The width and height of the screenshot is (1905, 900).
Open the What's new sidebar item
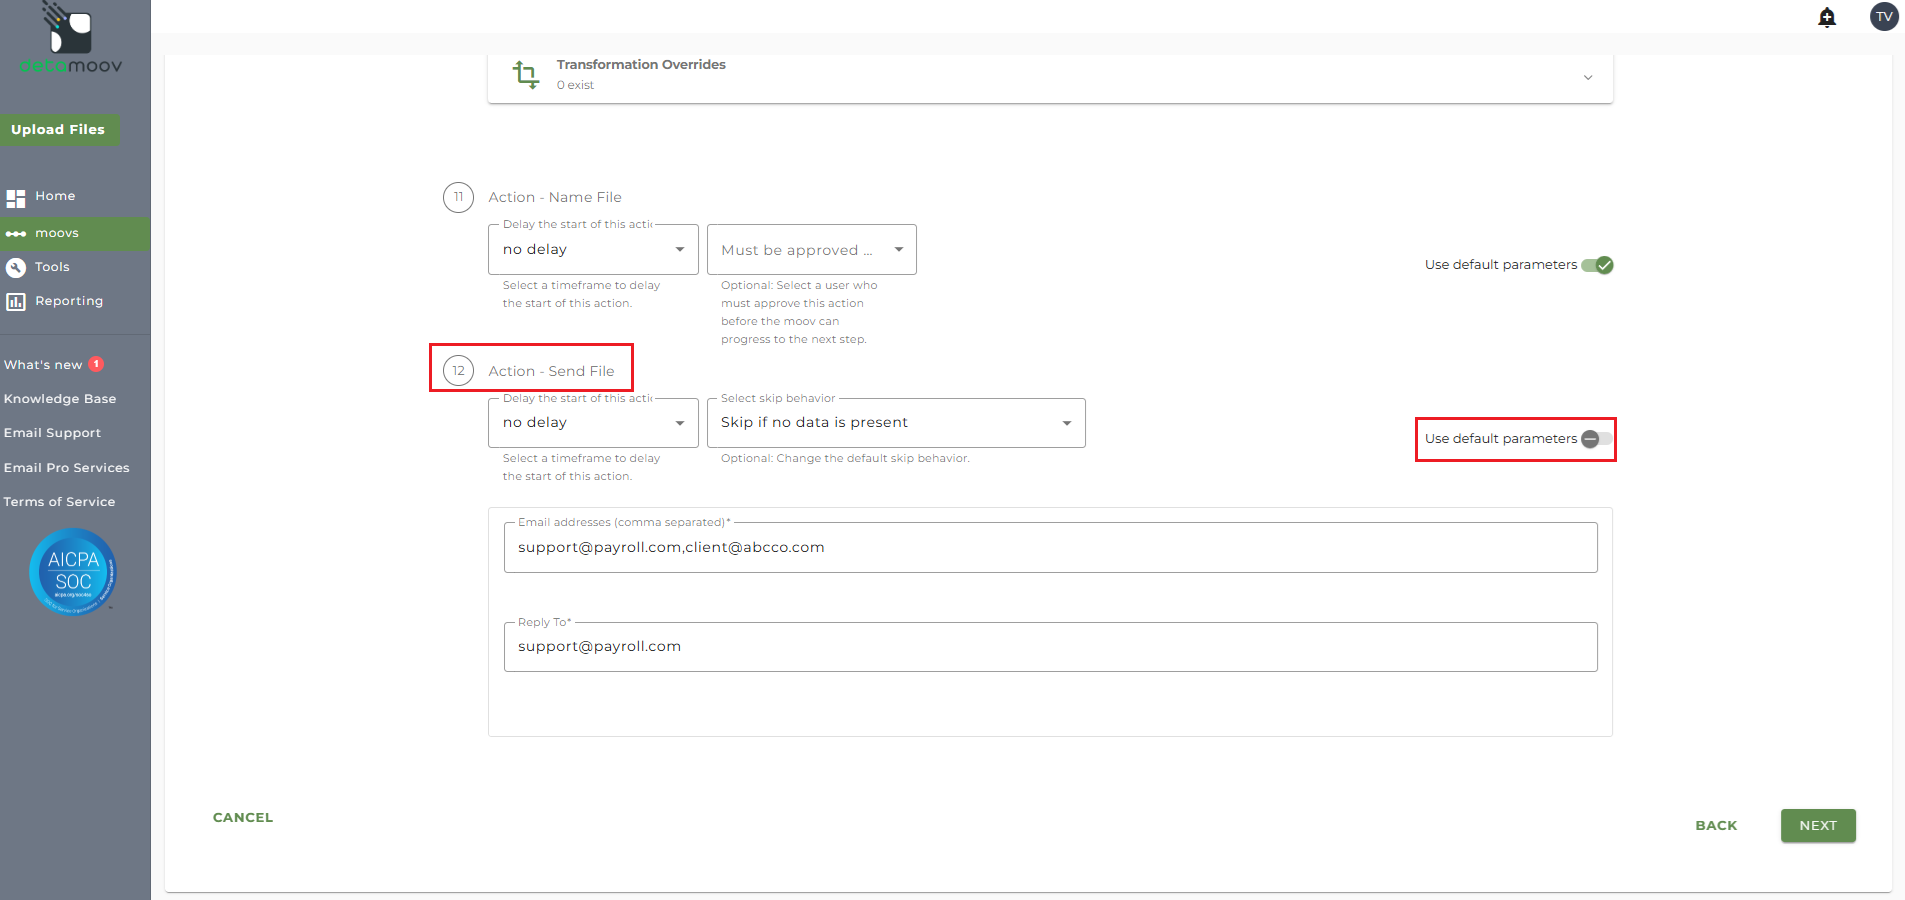pyautogui.click(x=43, y=365)
